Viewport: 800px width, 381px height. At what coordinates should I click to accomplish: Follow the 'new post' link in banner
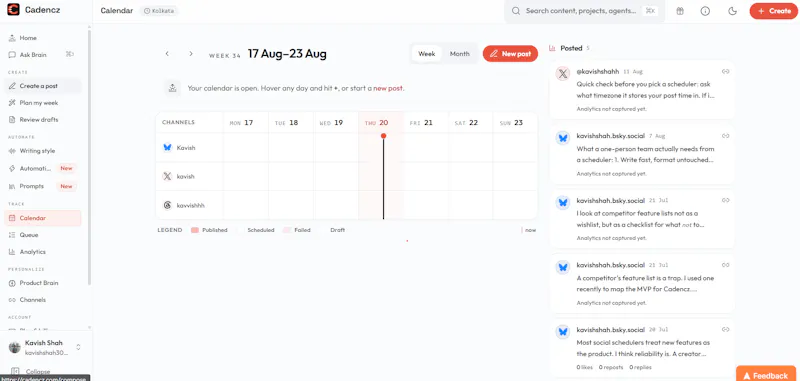(388, 88)
